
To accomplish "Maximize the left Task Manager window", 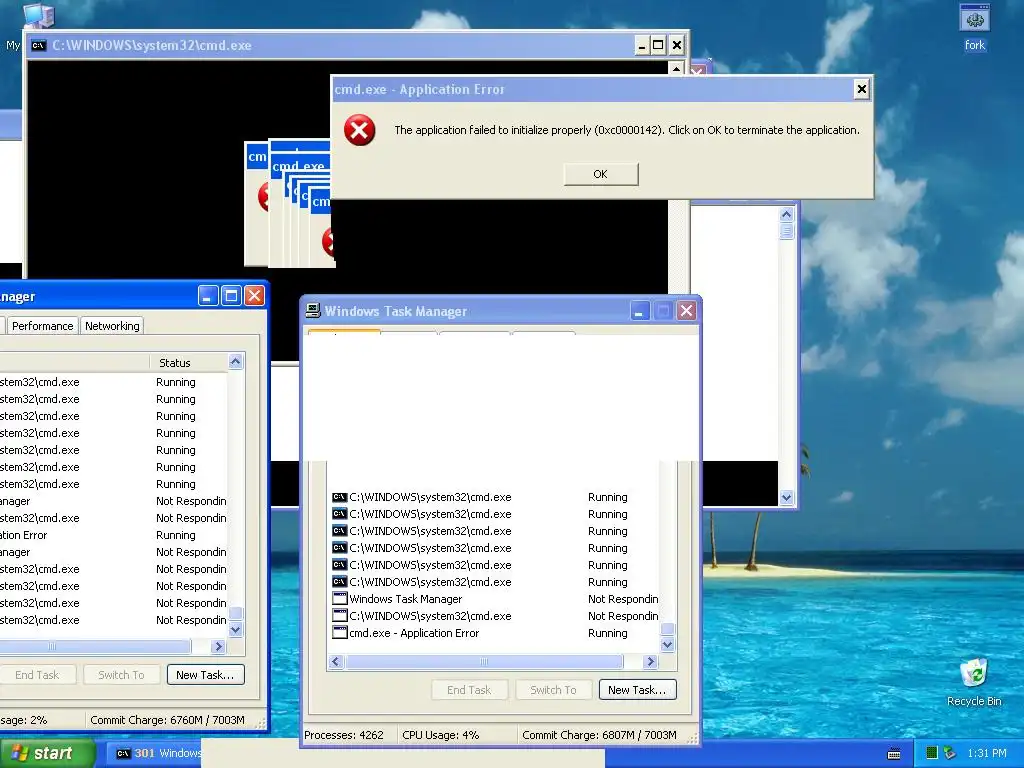I will point(231,296).
